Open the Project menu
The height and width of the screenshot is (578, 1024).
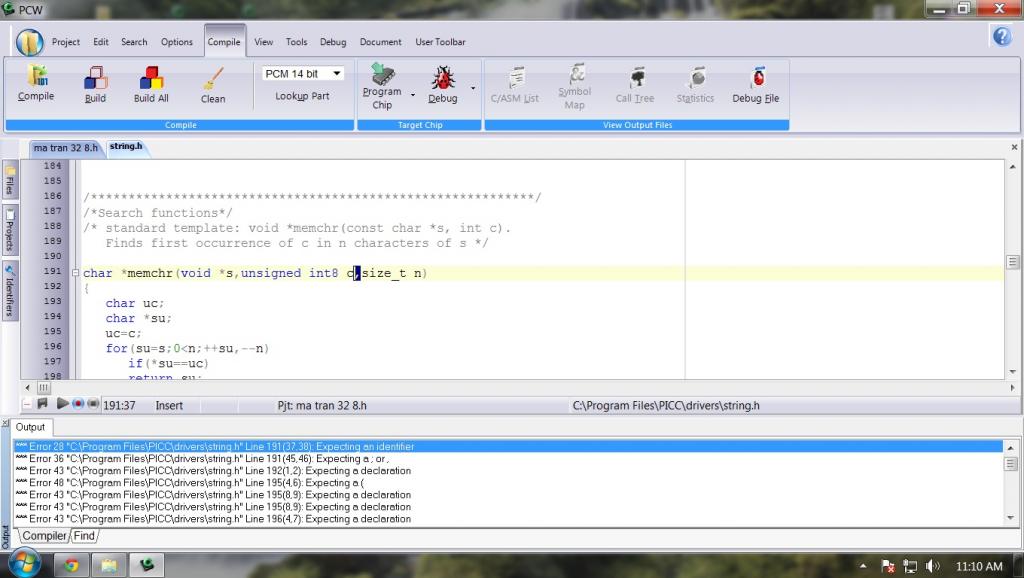click(x=66, y=42)
